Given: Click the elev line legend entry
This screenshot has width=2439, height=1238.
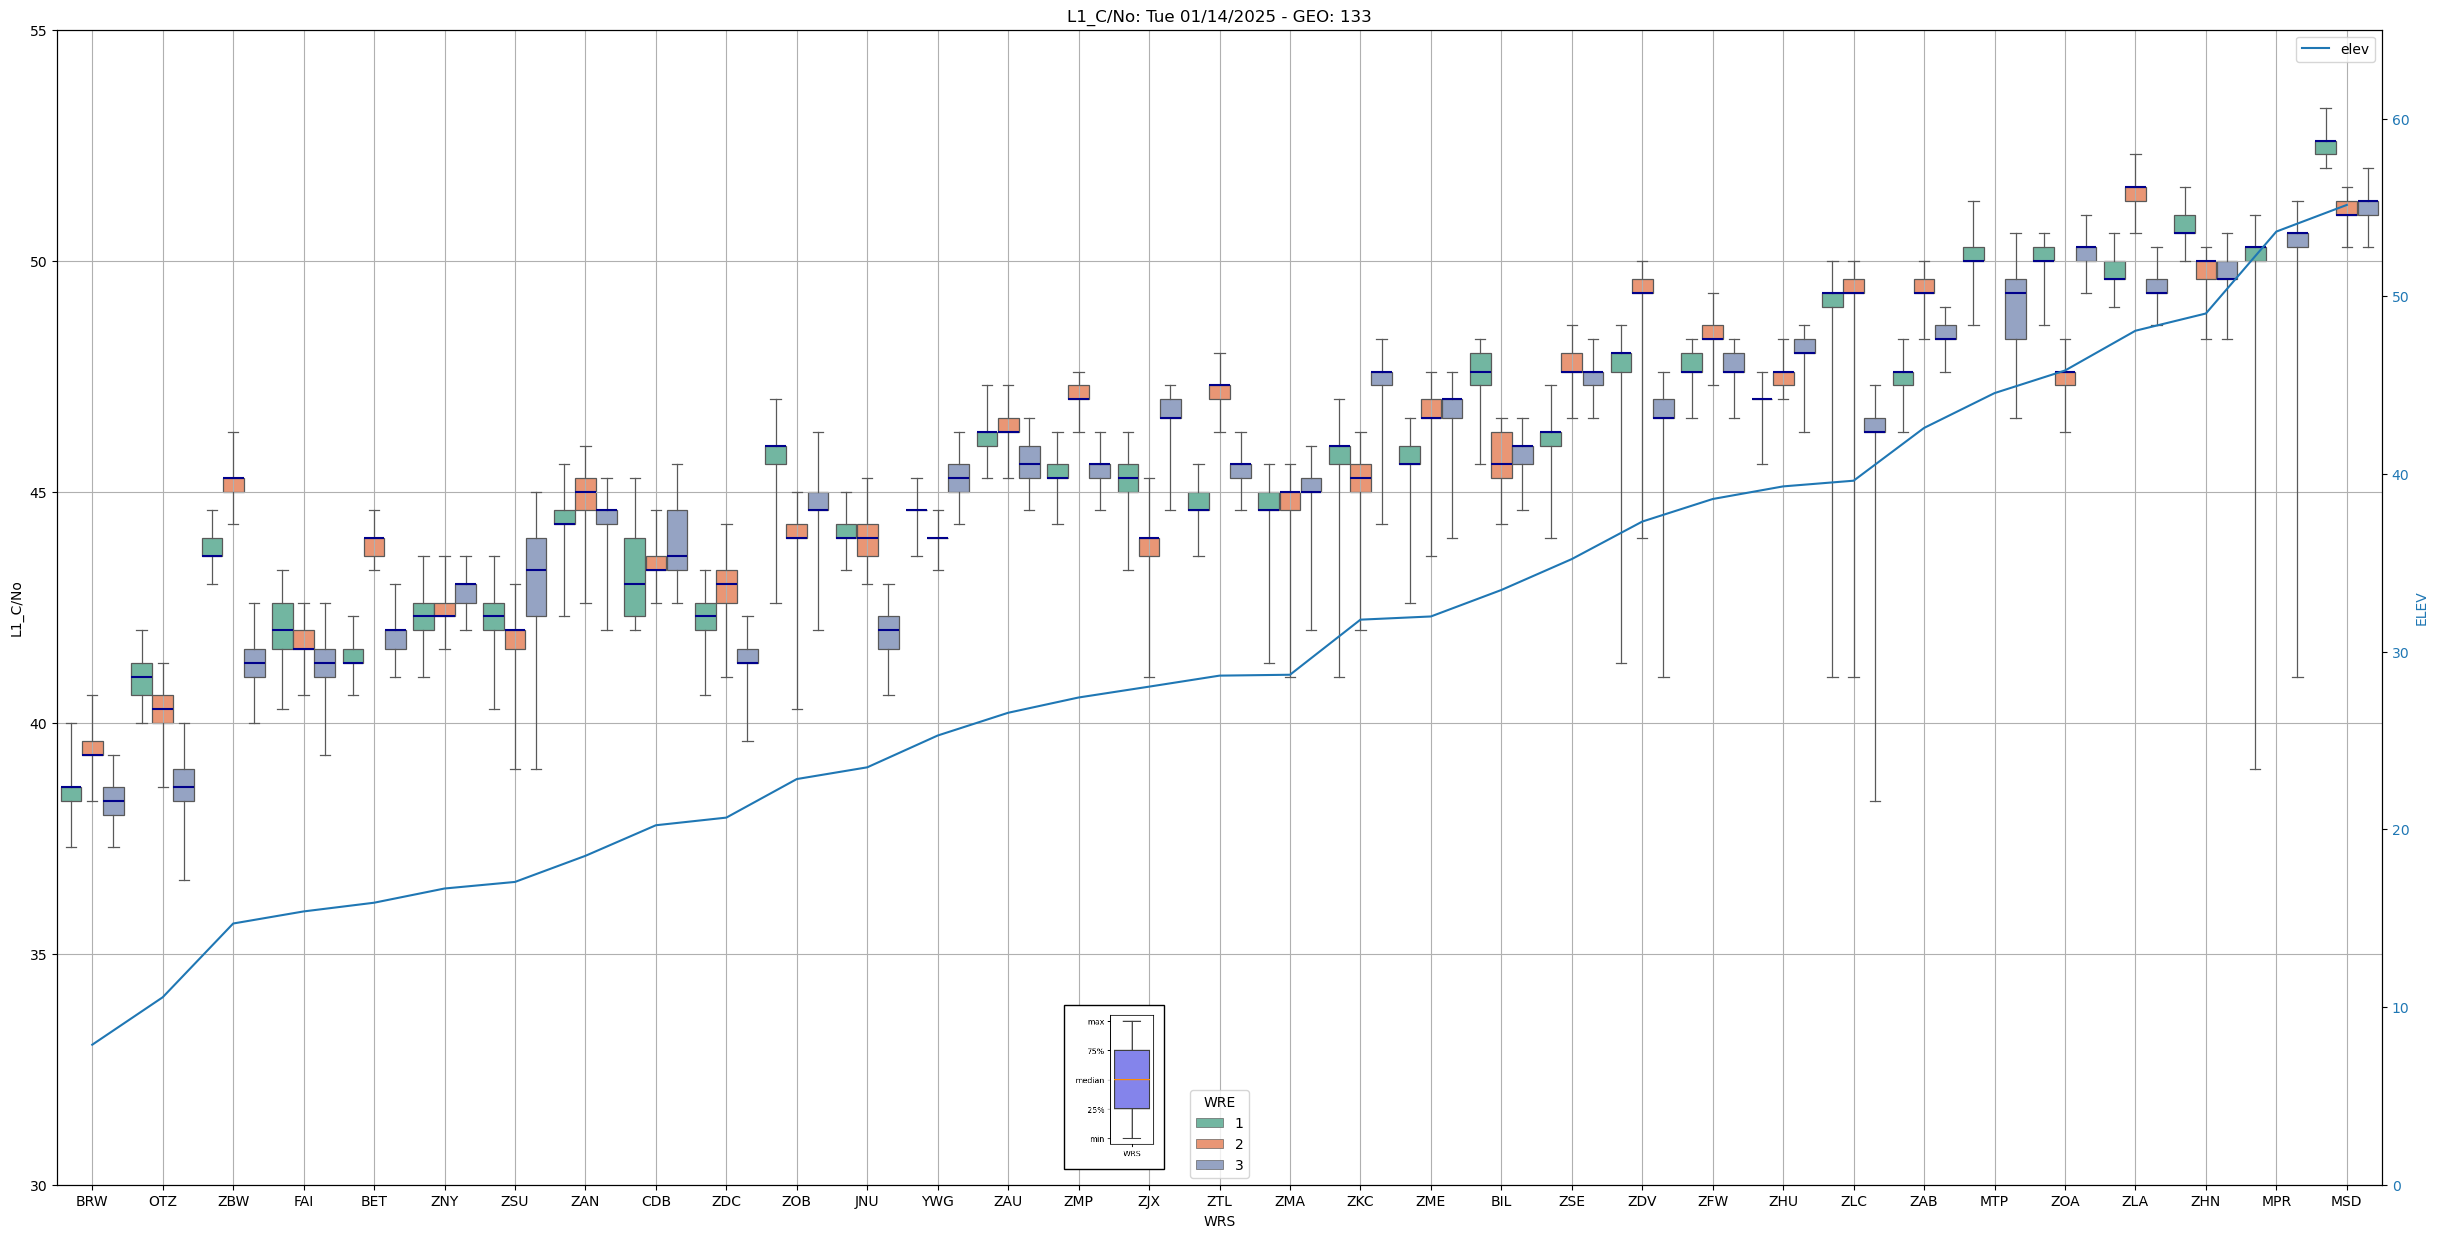Looking at the screenshot, I should pyautogui.click(x=2334, y=49).
